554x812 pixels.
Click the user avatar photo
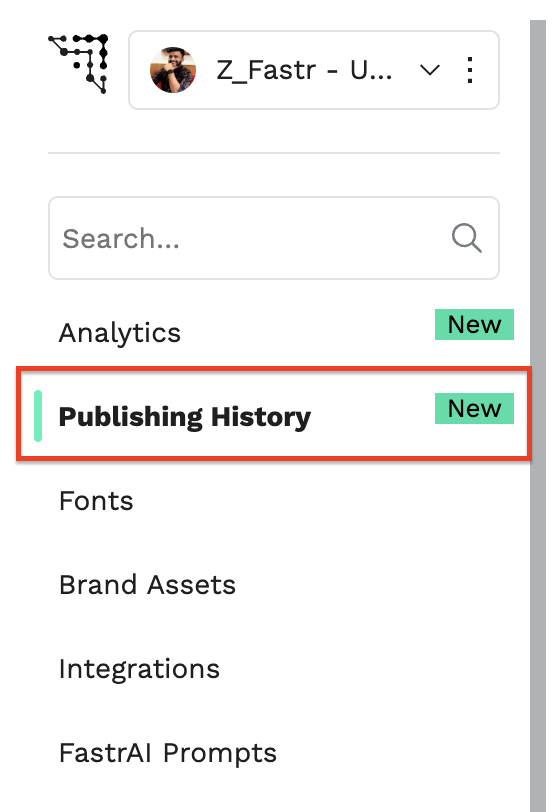pyautogui.click(x=173, y=70)
